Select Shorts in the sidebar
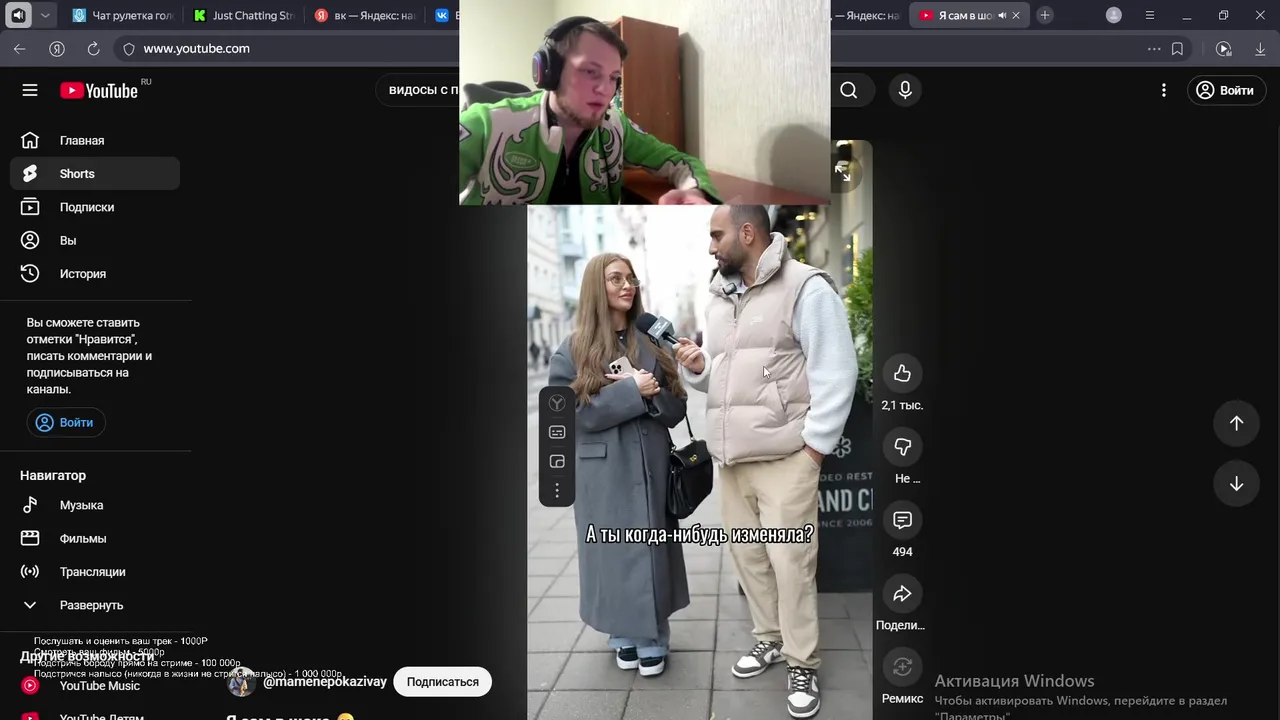This screenshot has height=720, width=1280. coord(95,174)
